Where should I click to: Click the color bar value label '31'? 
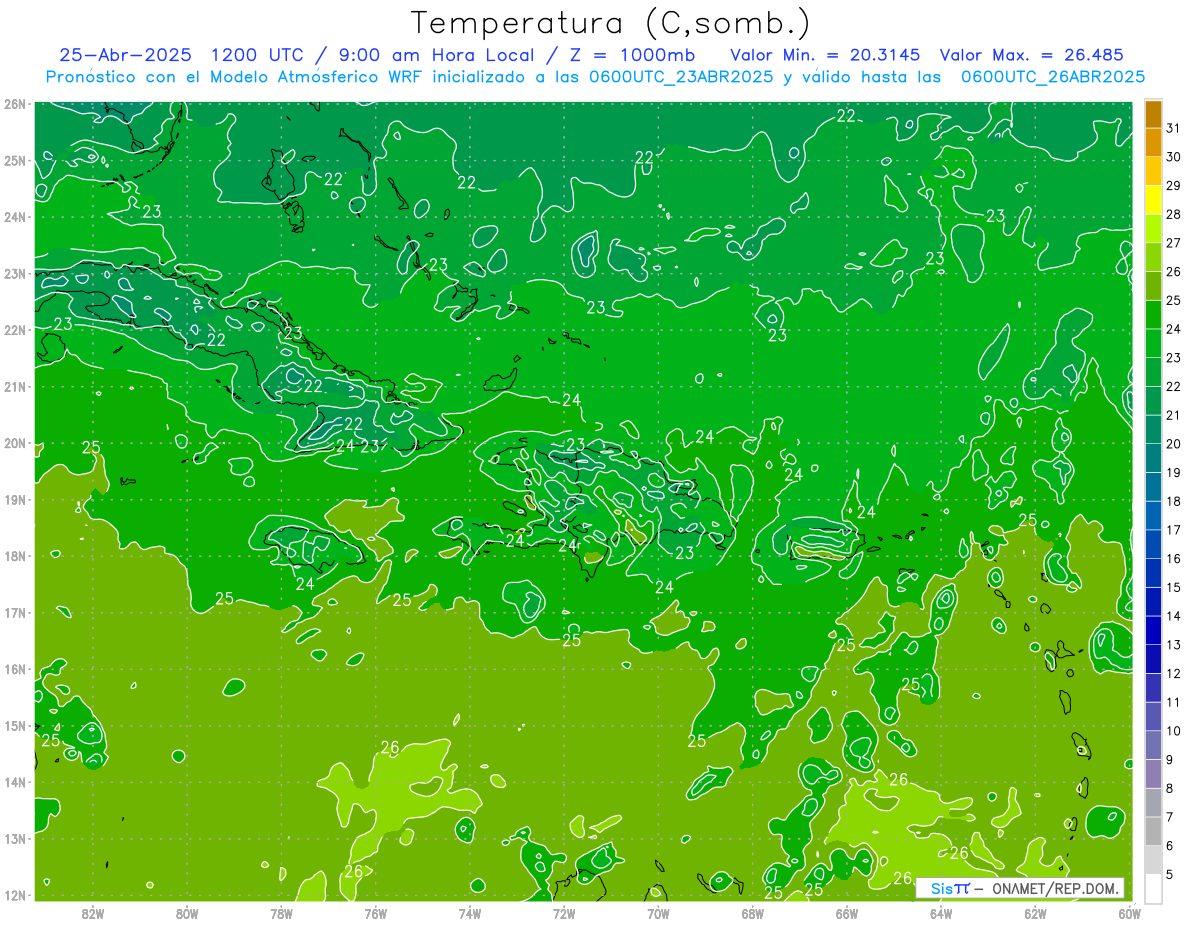(1173, 128)
